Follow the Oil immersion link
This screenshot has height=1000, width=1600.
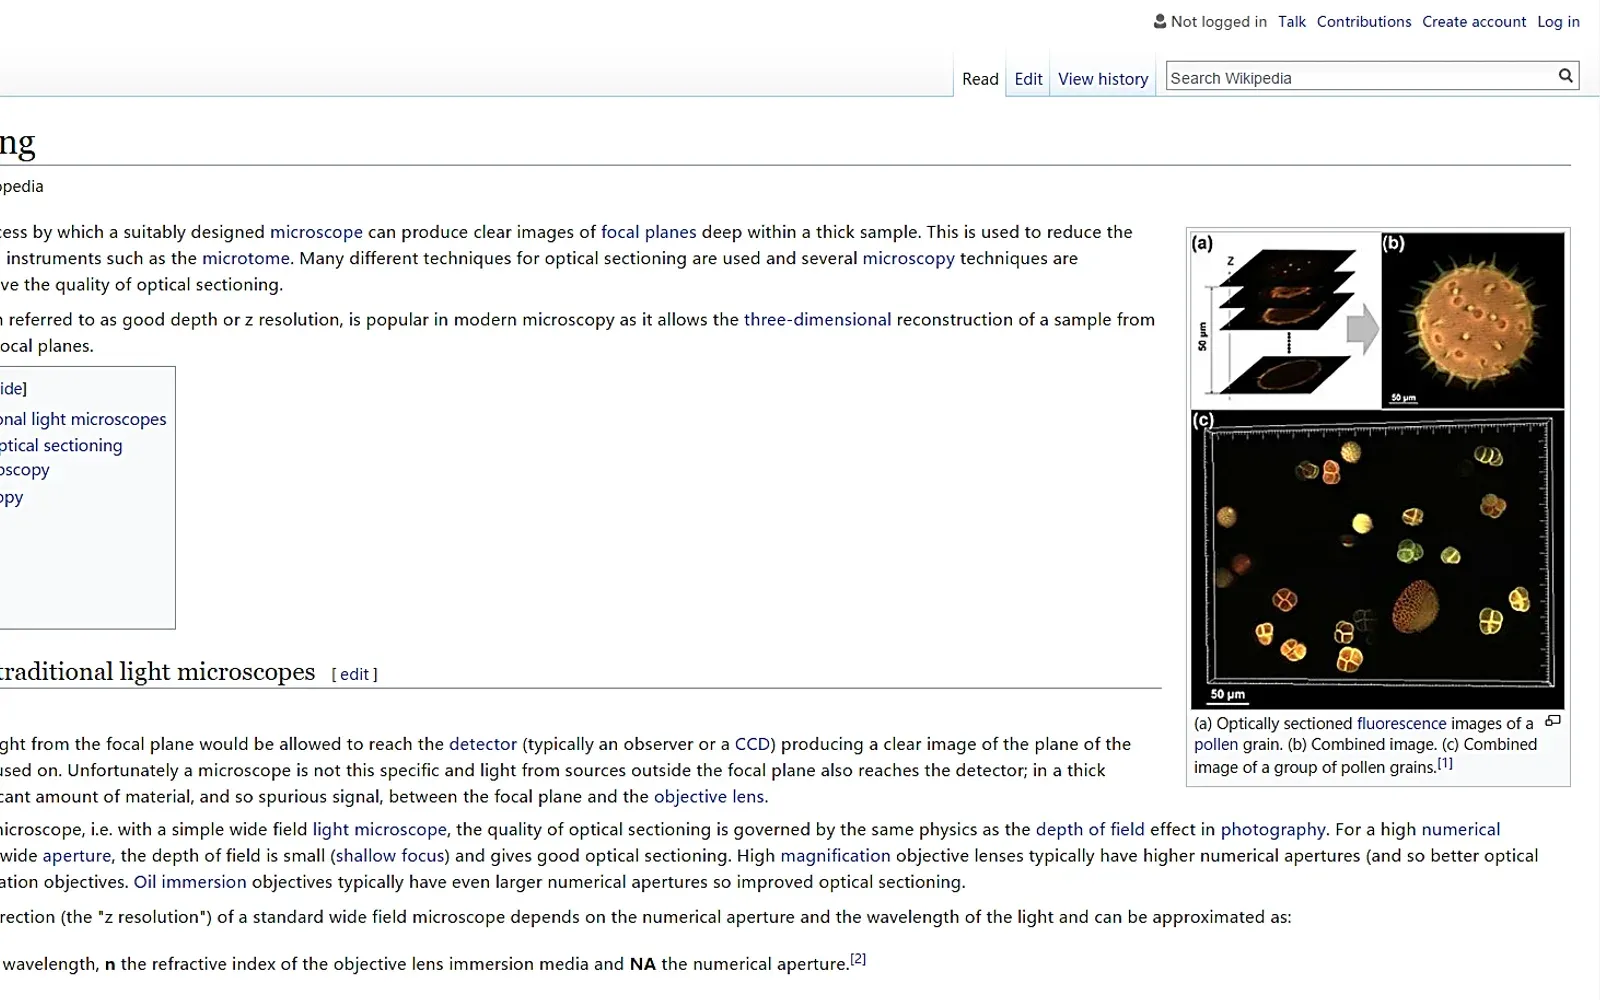pos(190,882)
